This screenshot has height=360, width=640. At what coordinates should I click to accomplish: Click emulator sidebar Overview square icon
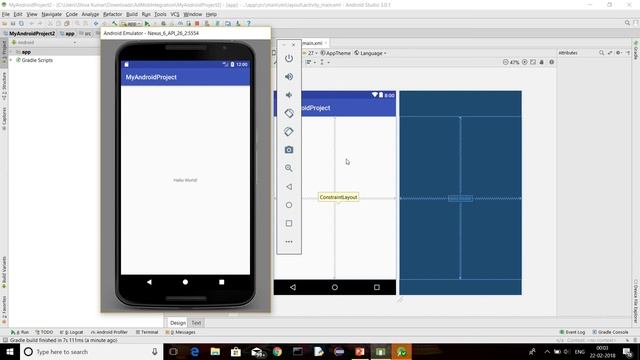pyautogui.click(x=289, y=223)
